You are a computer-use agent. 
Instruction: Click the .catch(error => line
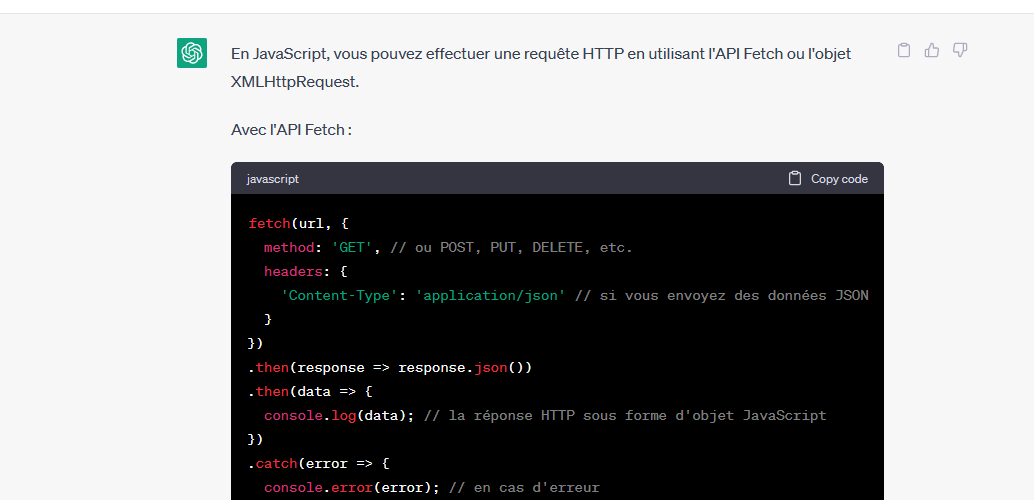click(x=318, y=463)
